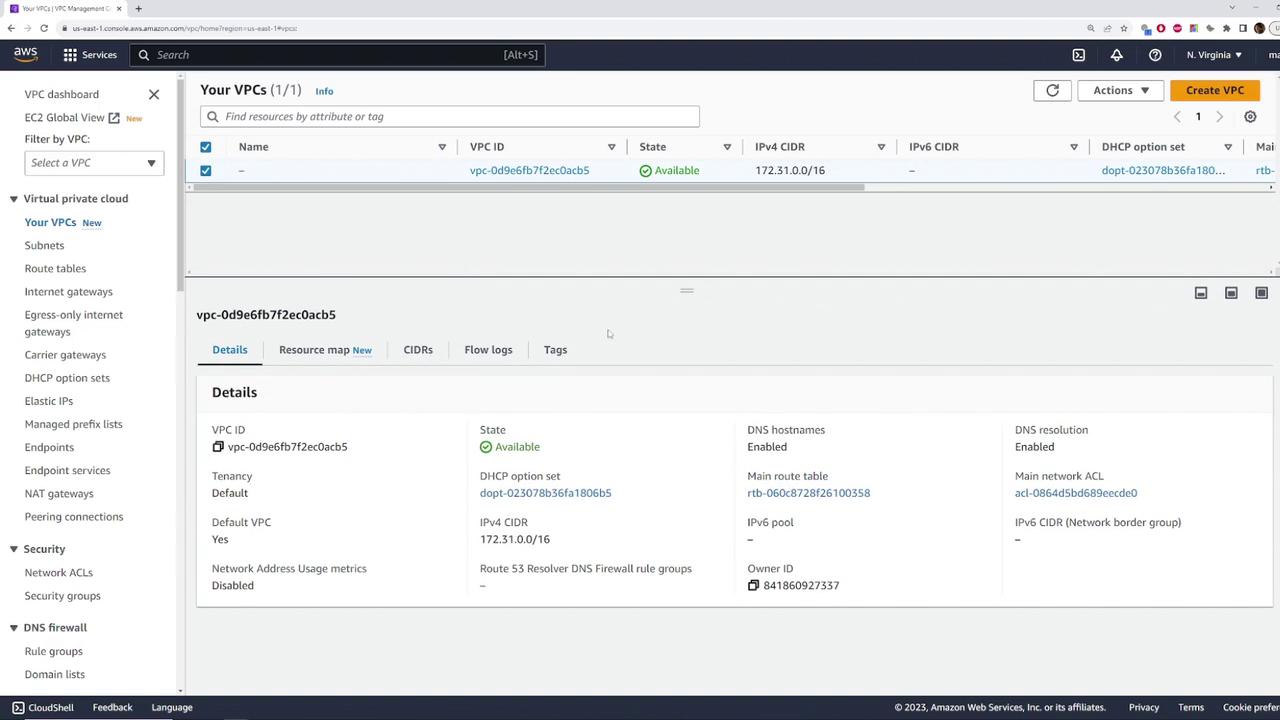
Task: Open the CloudShell icon in top bar
Action: (x=1078, y=55)
